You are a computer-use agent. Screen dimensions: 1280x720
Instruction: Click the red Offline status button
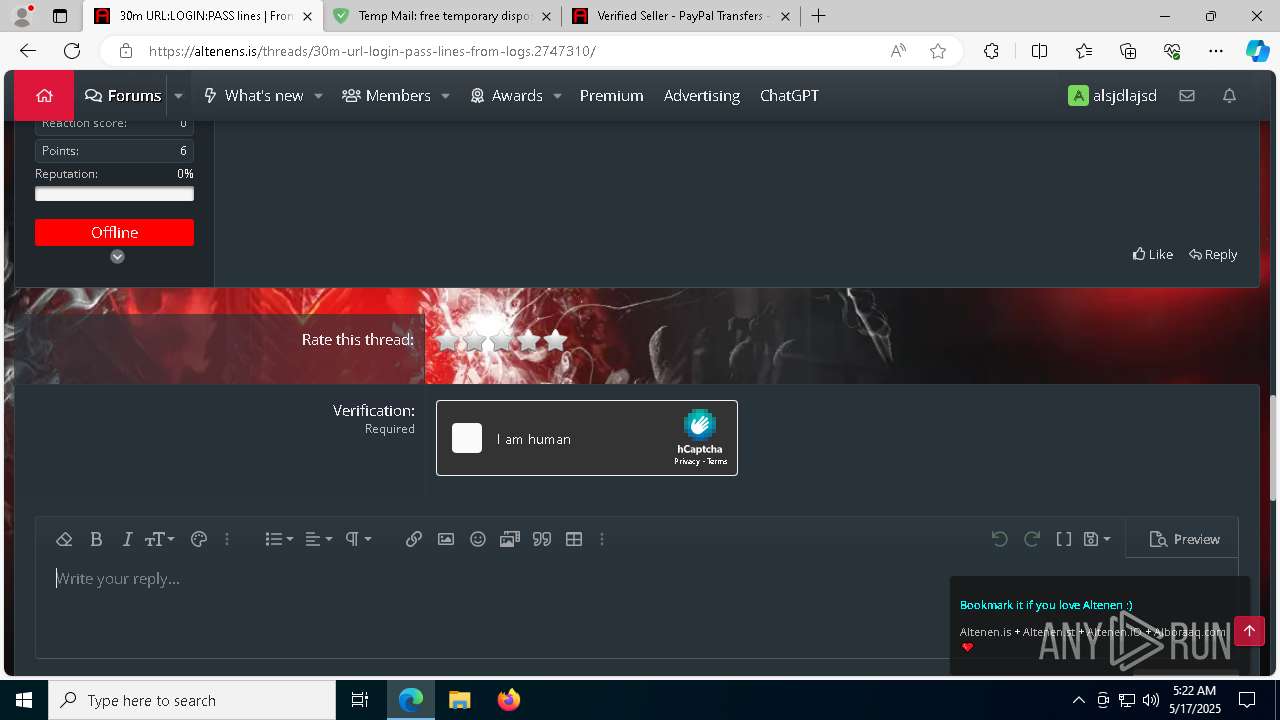tap(114, 232)
